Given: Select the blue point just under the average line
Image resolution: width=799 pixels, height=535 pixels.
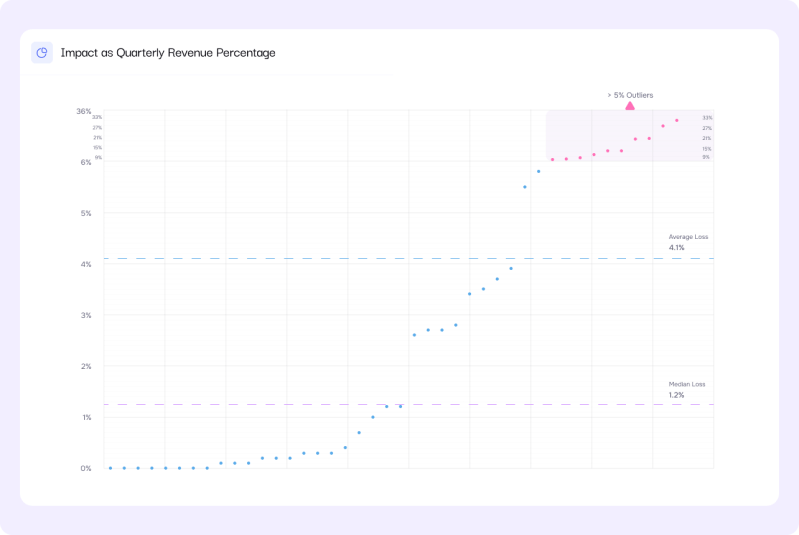Looking at the screenshot, I should coord(511,269).
